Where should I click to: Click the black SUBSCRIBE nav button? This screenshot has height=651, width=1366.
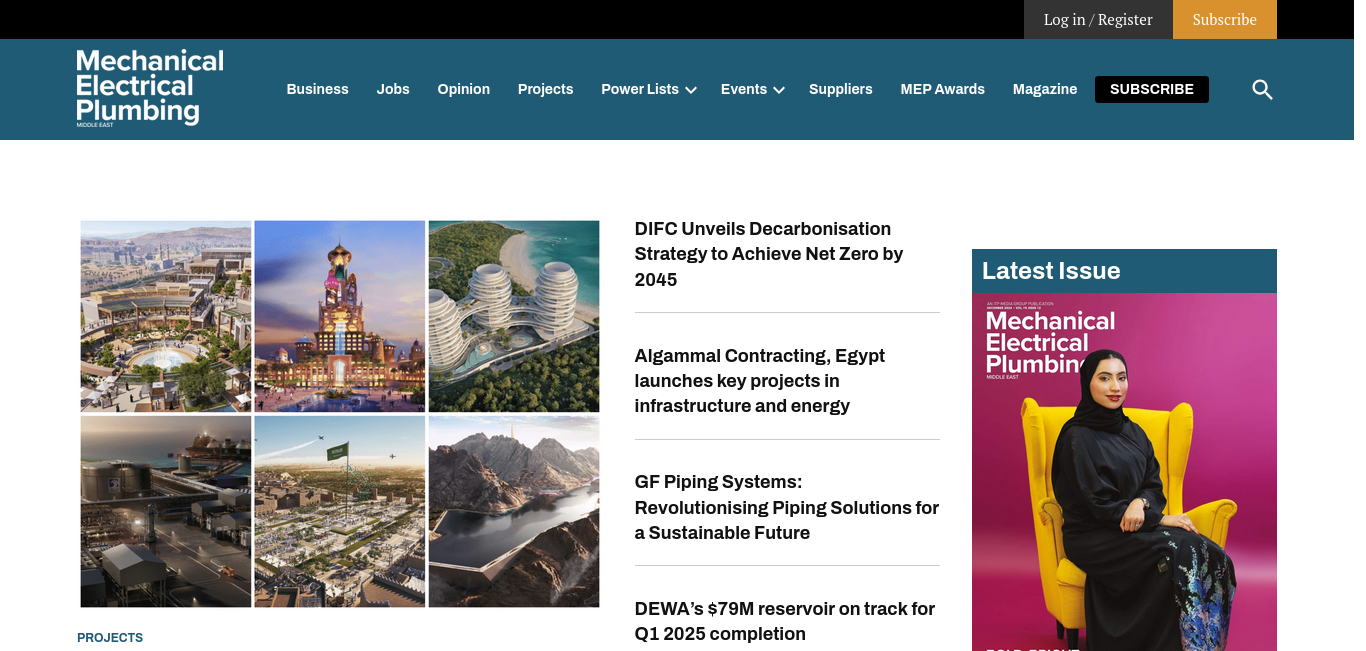(1151, 89)
